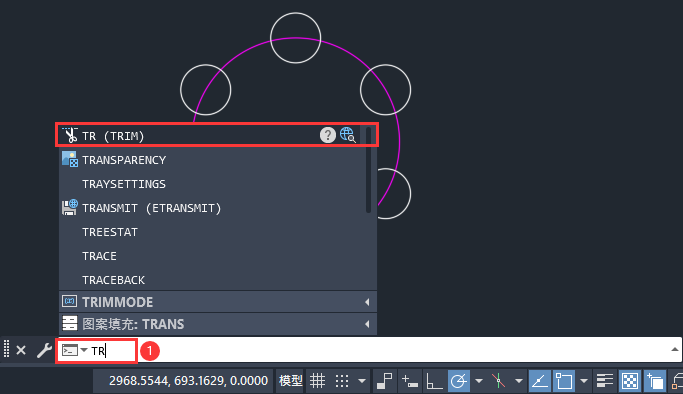Select the topmost white circle
683x394 pixels.
[295, 38]
